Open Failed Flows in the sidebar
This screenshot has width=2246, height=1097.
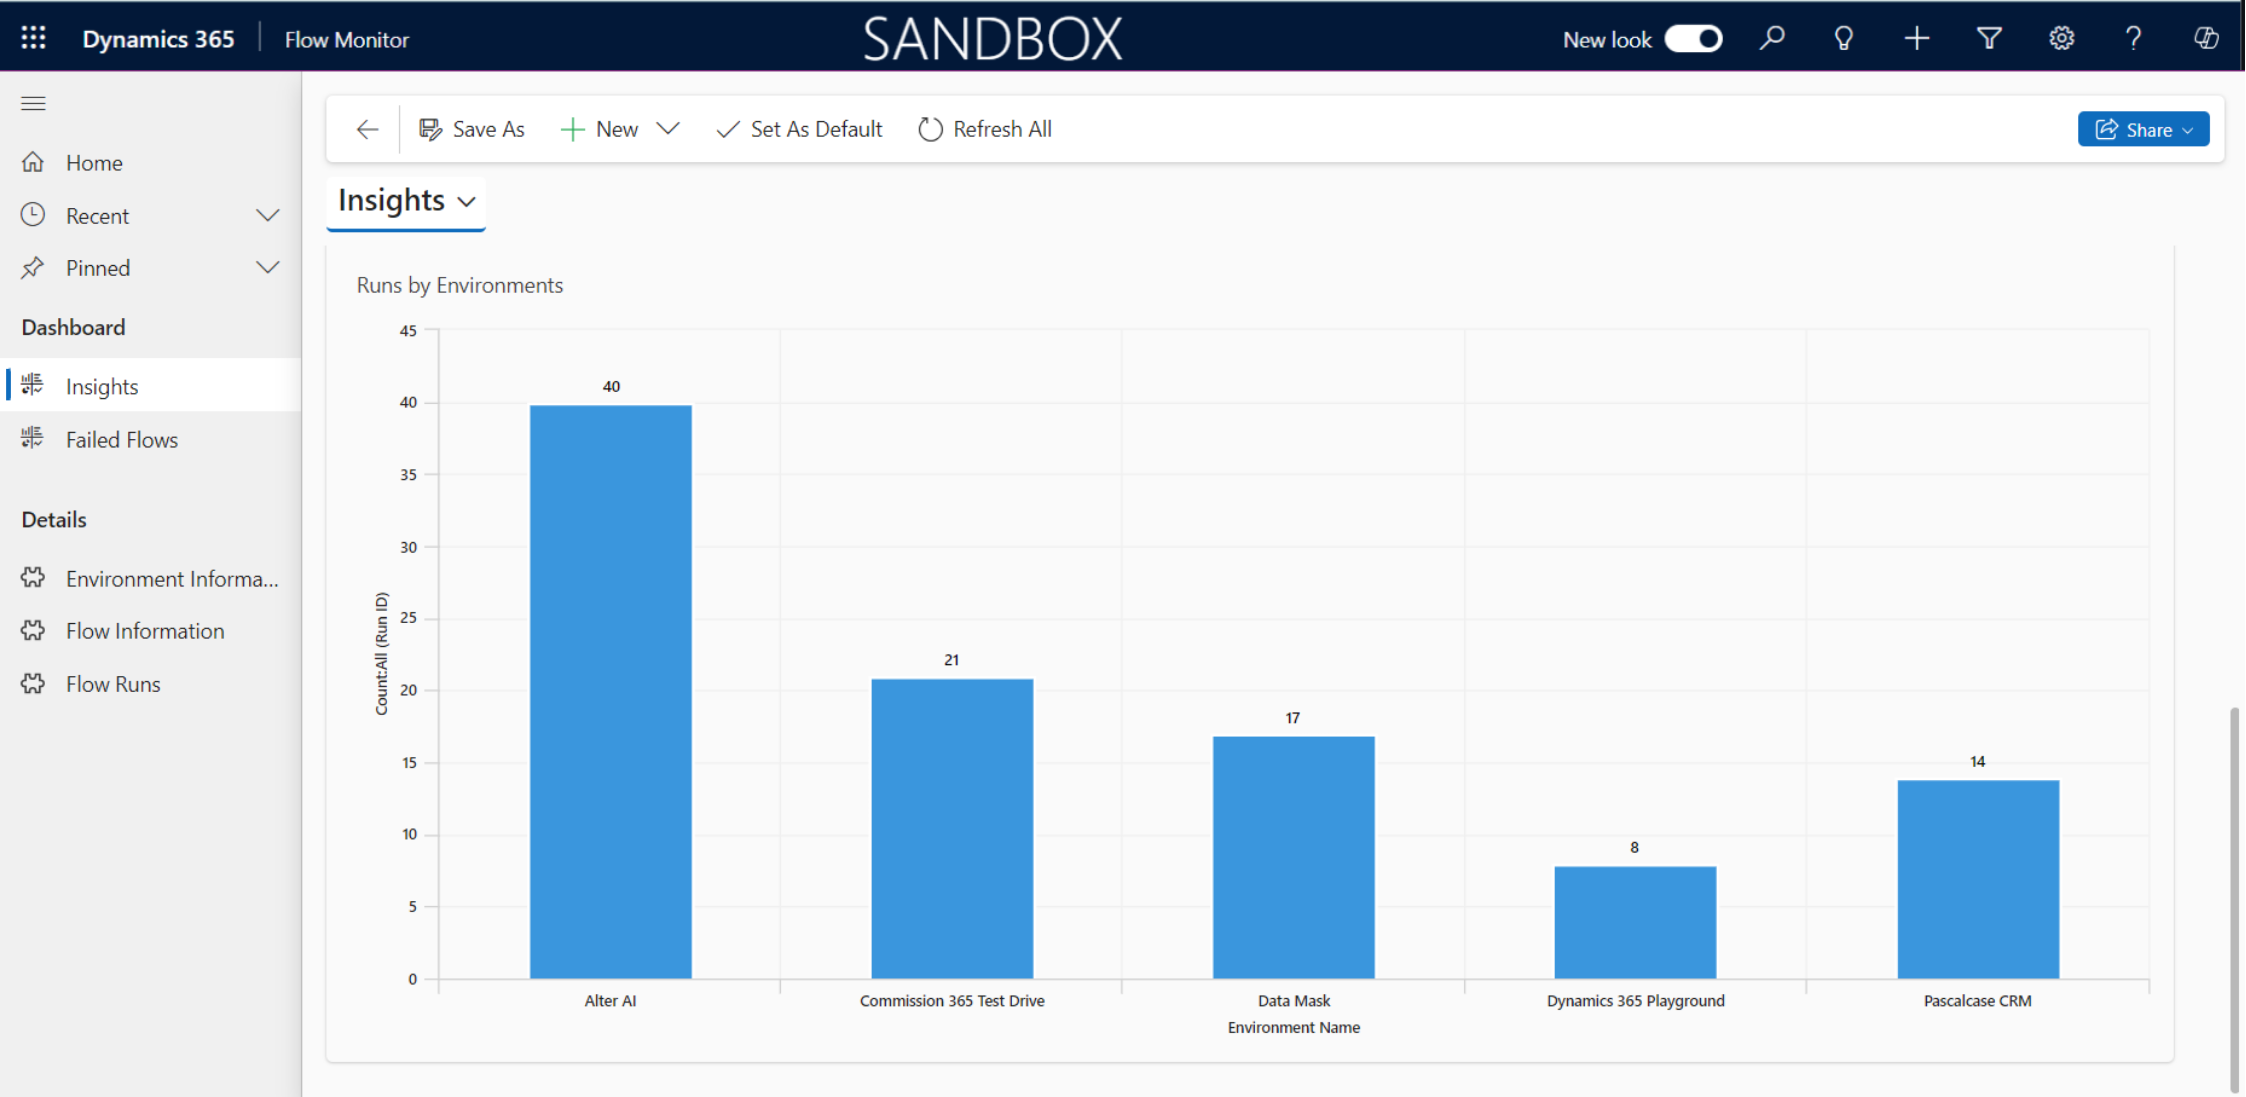tap(121, 440)
